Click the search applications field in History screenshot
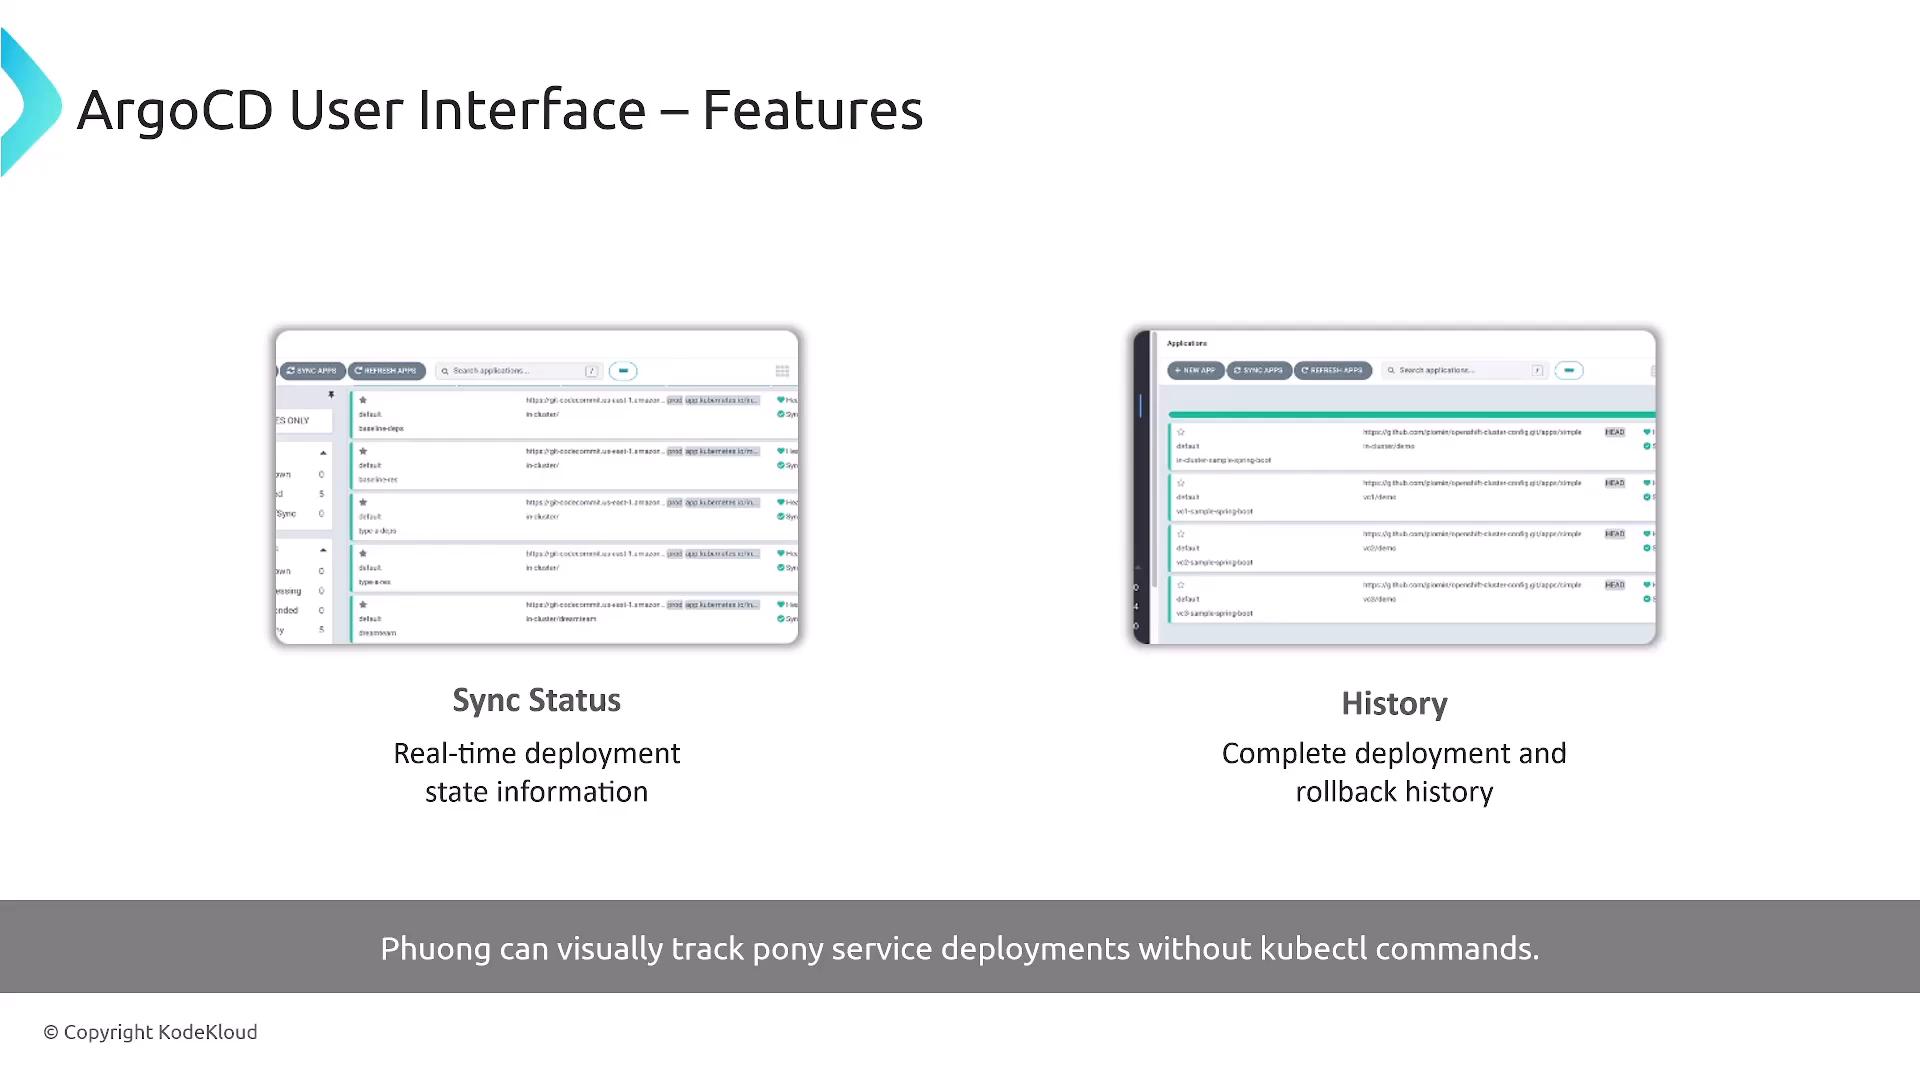Image resolution: width=1920 pixels, height=1080 pixels. pyautogui.click(x=1465, y=371)
